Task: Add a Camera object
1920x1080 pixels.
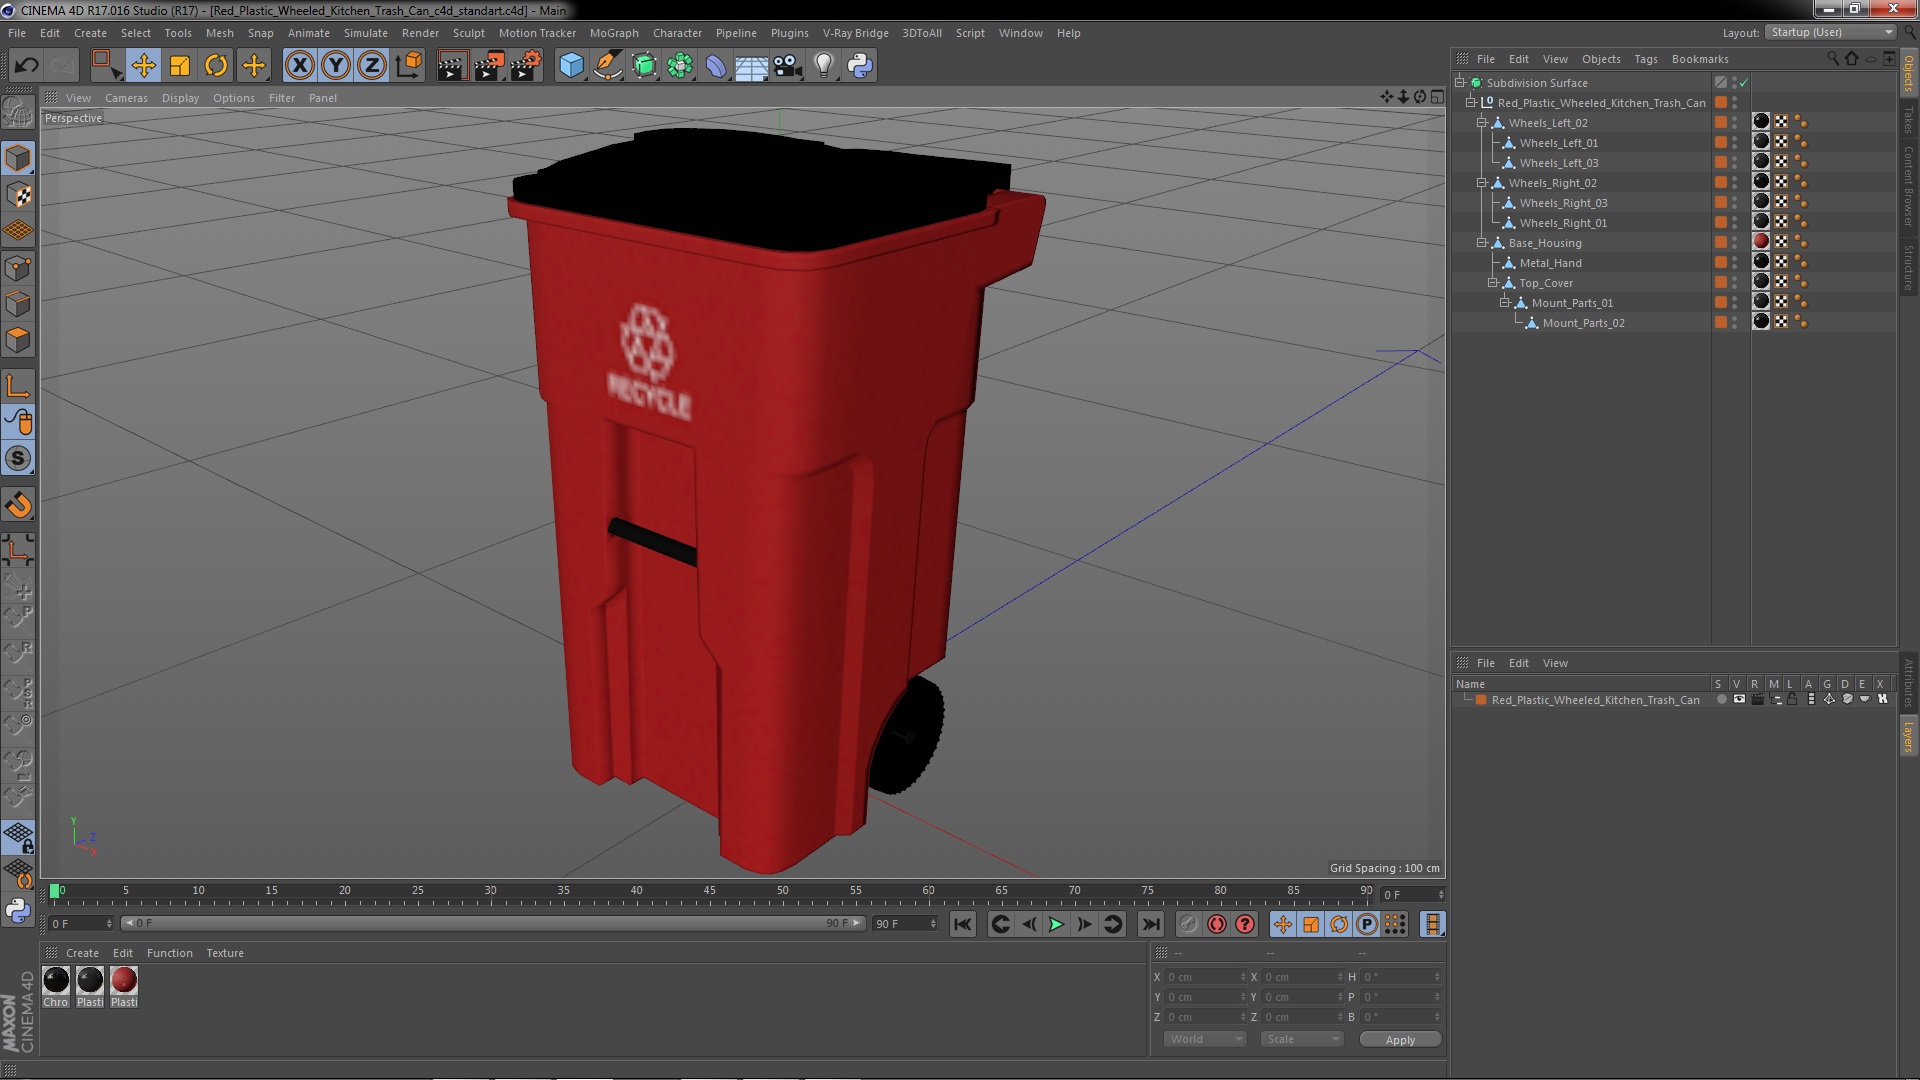Action: point(788,66)
